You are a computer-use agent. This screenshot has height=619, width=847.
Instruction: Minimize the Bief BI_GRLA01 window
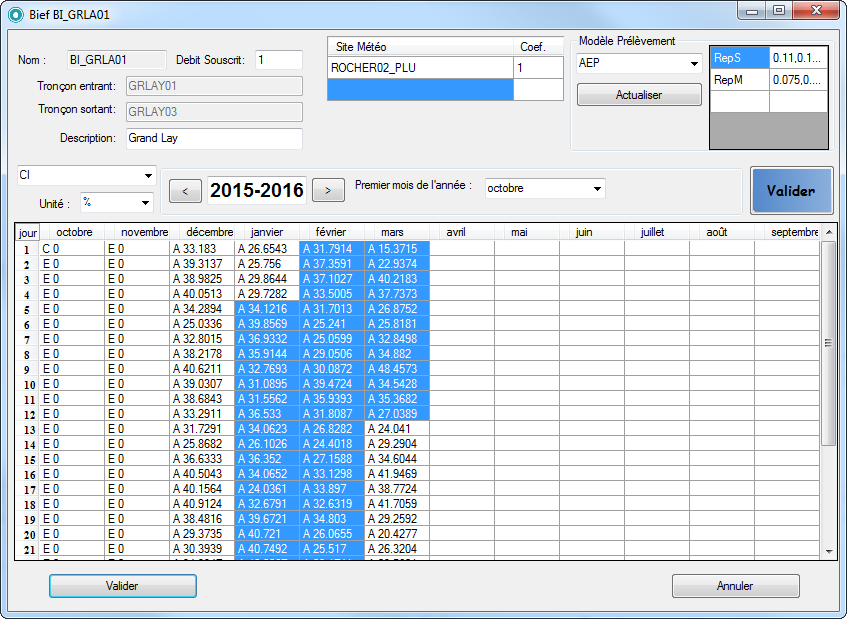point(752,10)
